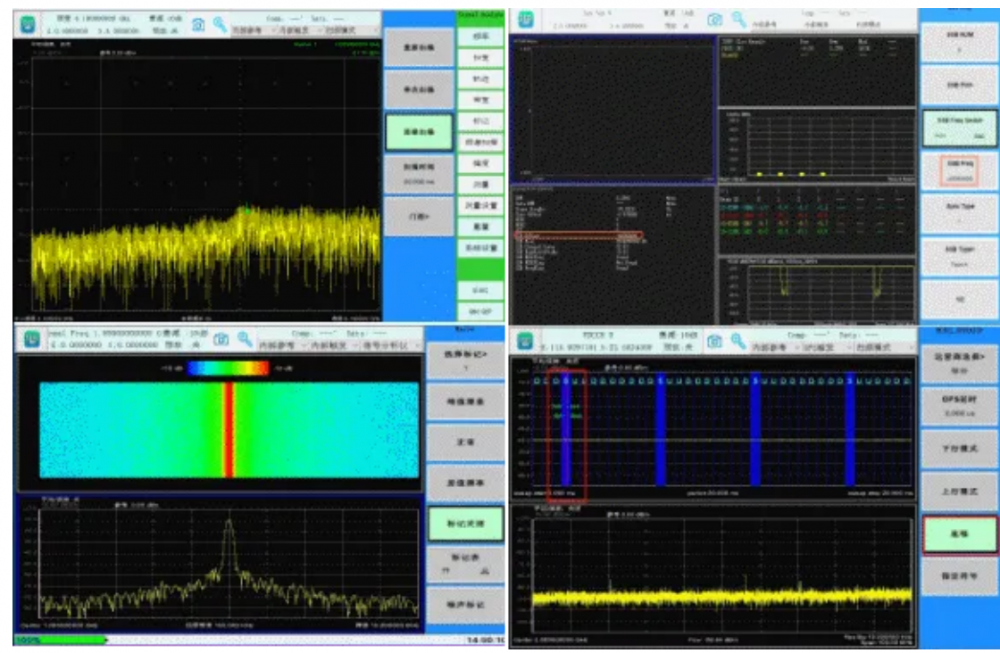Image resolution: width=1000 pixels, height=653 pixels.
Task: Click the rainbow color scale above the spectrogram
Action: point(228,368)
